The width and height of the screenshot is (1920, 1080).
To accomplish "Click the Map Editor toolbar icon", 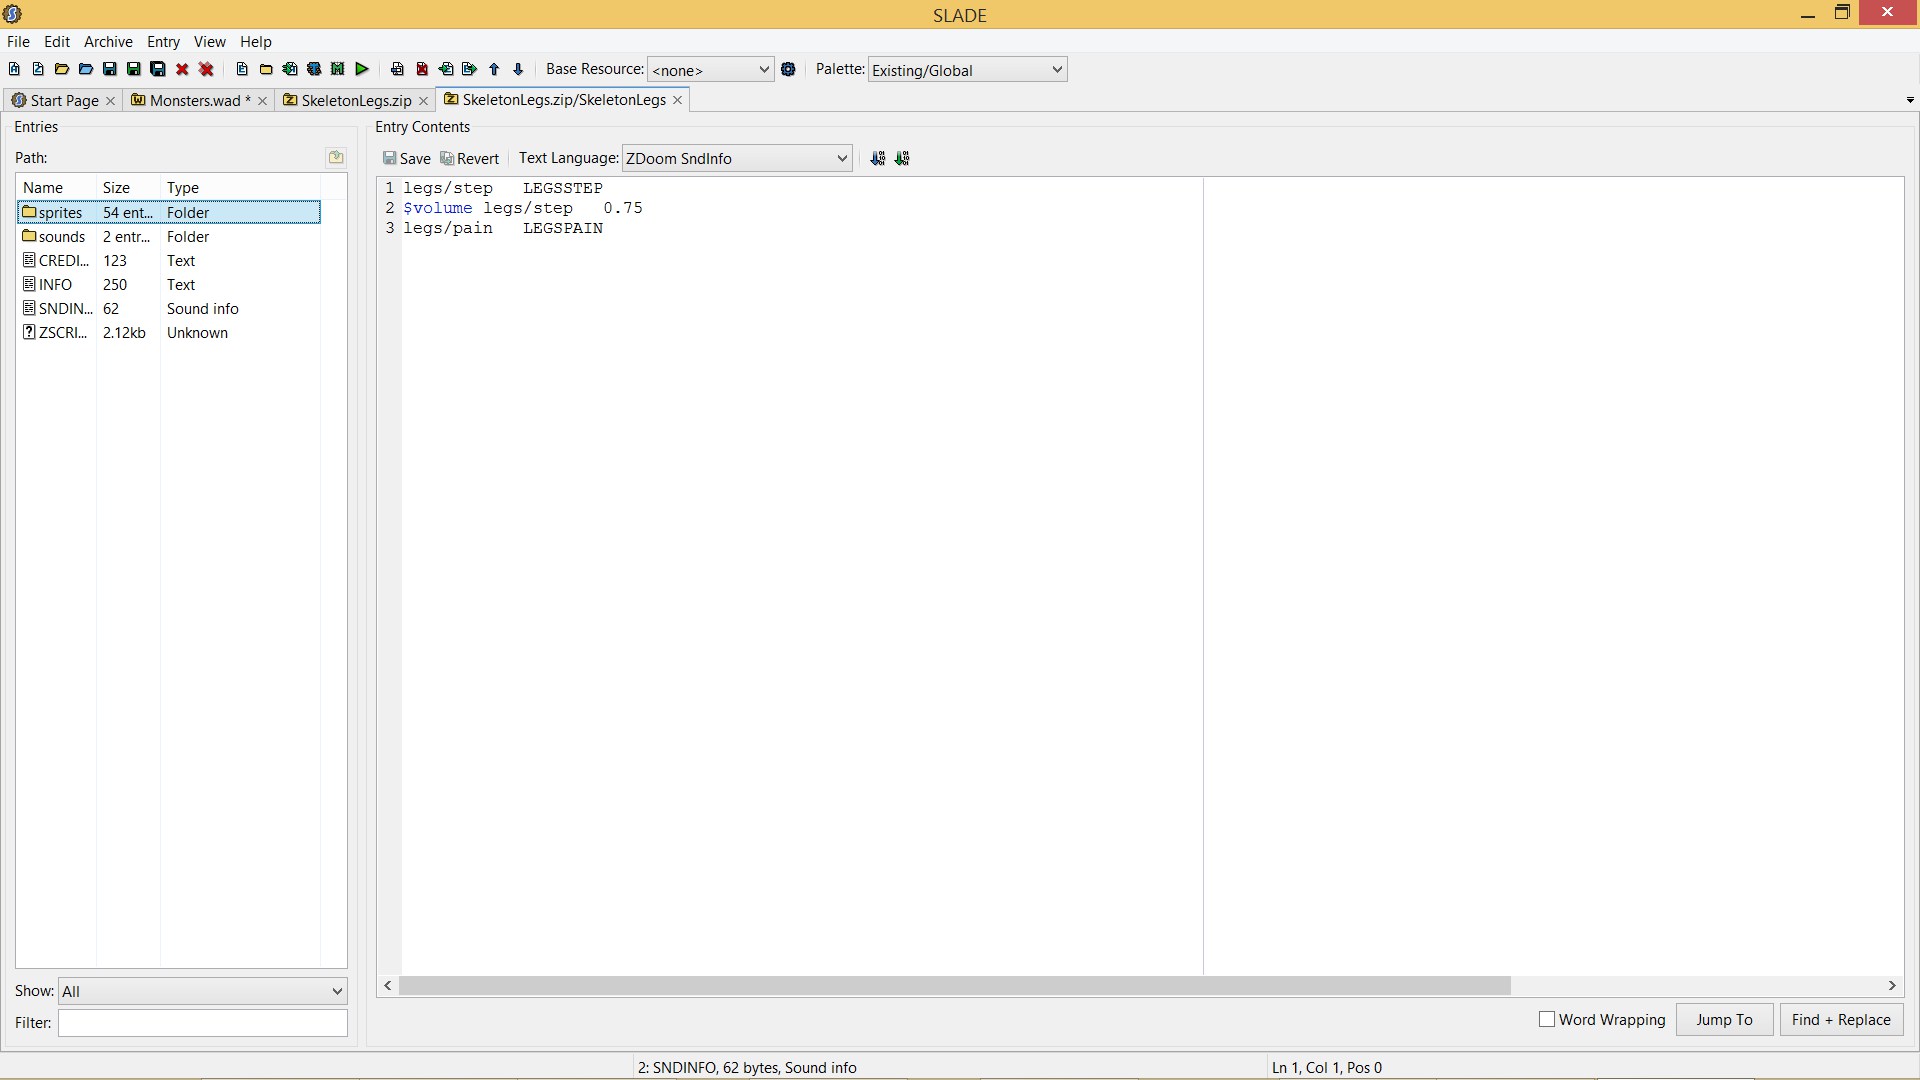I will (338, 69).
